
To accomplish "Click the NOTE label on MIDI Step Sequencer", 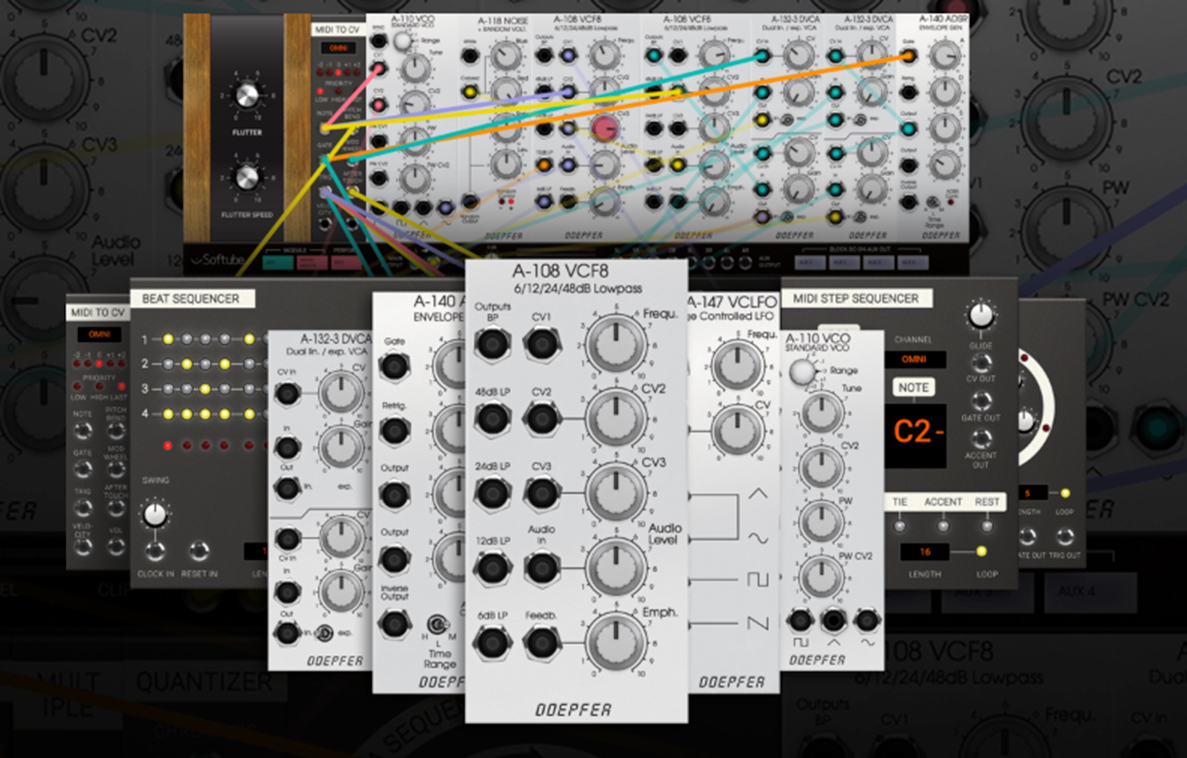I will [912, 387].
